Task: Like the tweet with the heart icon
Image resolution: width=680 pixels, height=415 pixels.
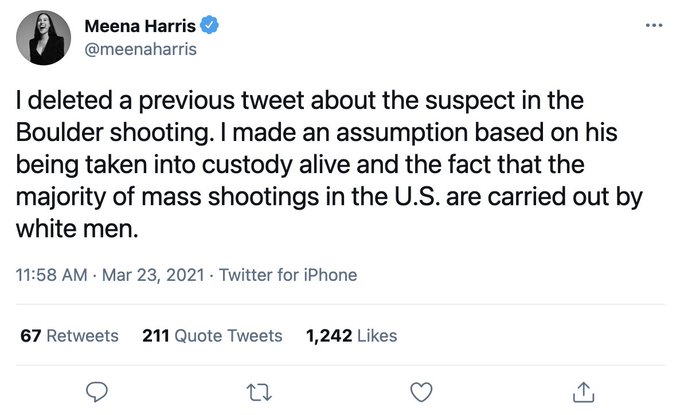Action: coord(421,389)
